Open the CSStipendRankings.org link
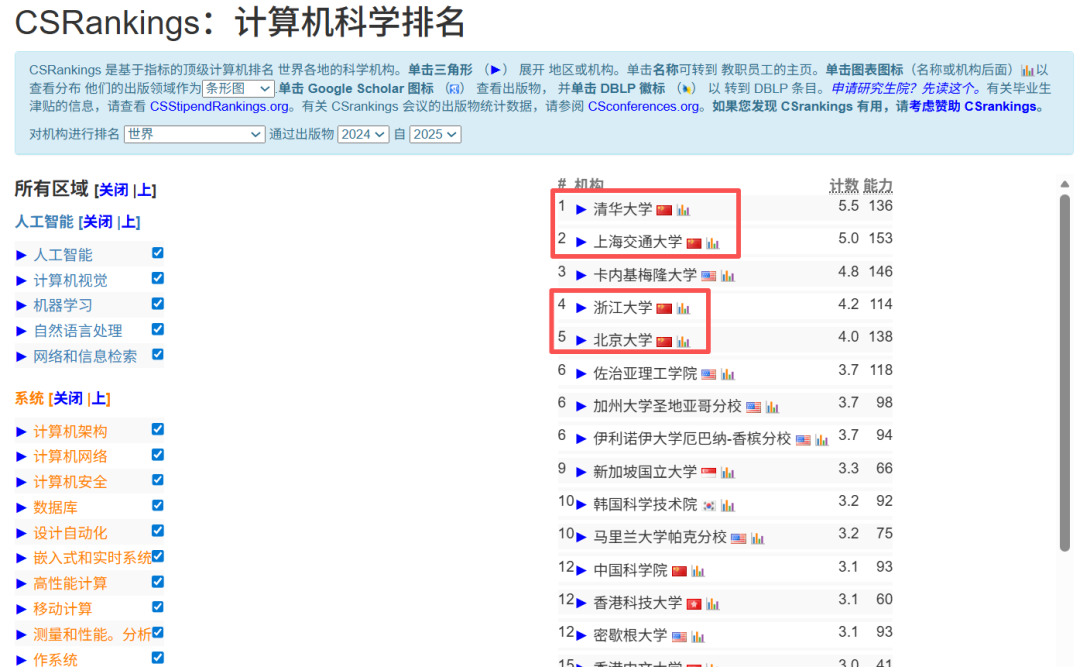Screen dimensions: 1080x667 point(219,106)
